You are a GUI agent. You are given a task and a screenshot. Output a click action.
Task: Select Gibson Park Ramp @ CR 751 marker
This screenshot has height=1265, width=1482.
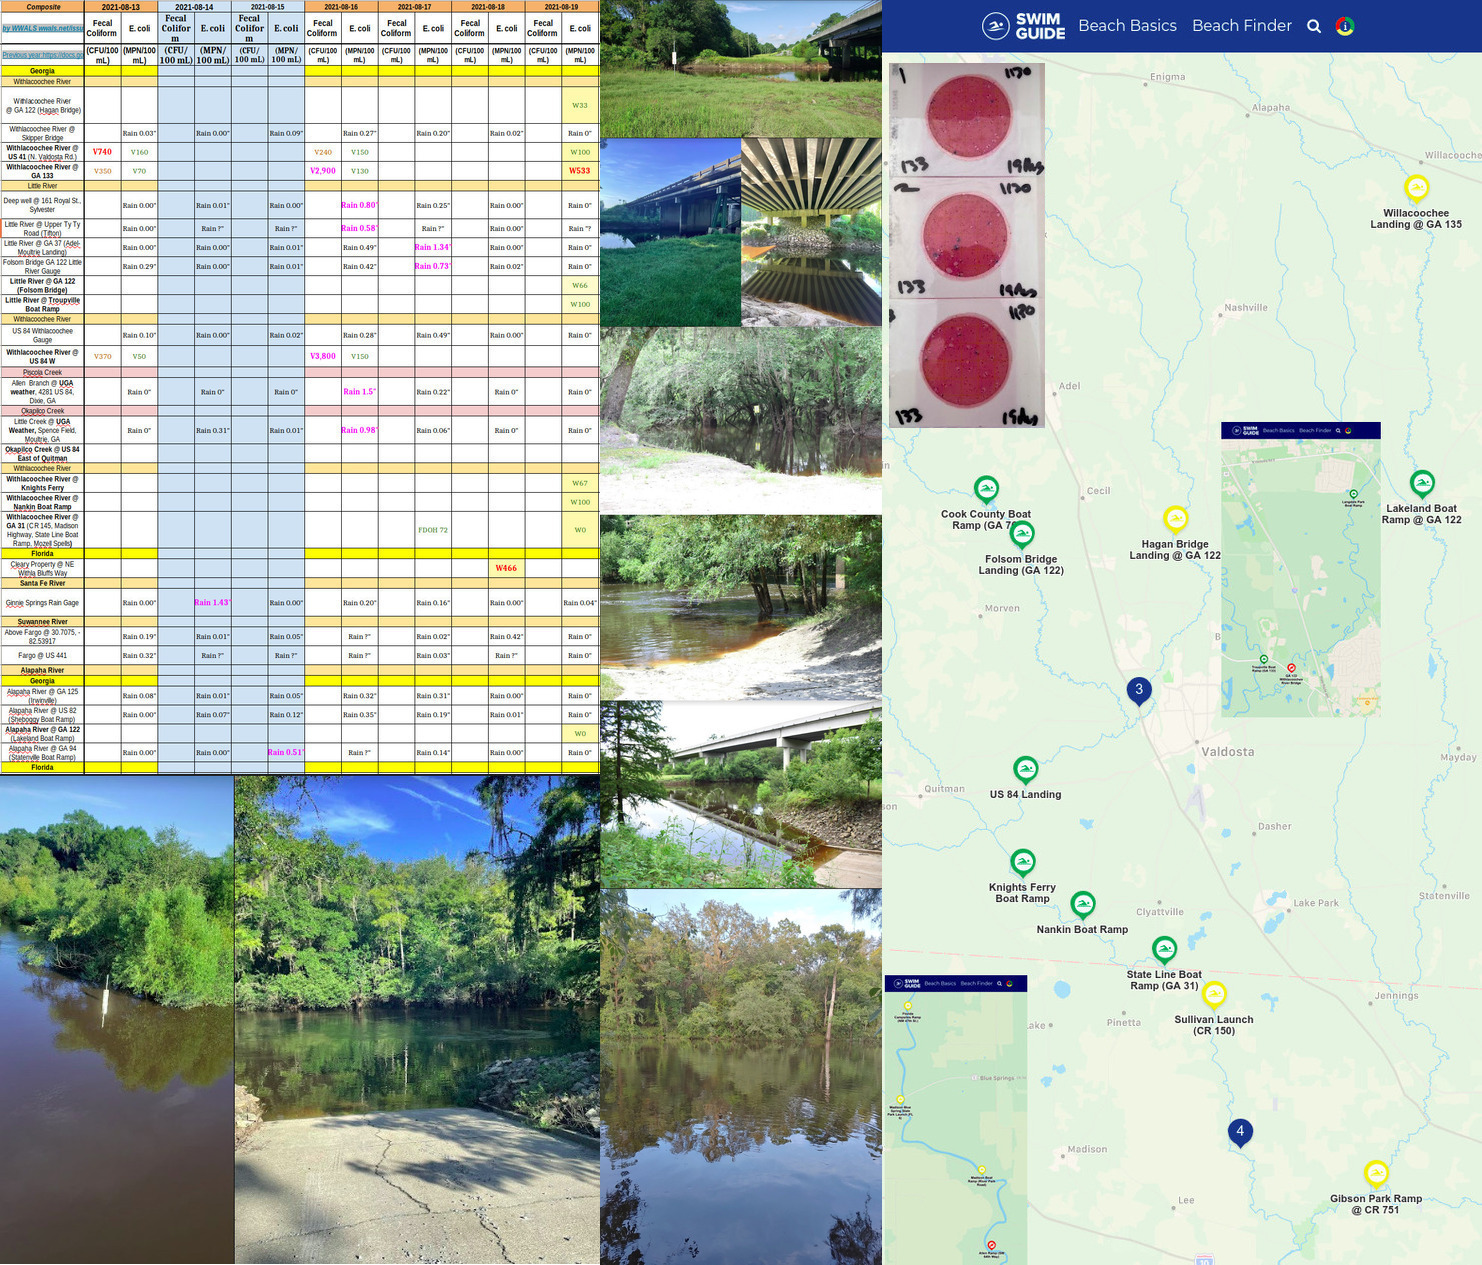pyautogui.click(x=1376, y=1173)
